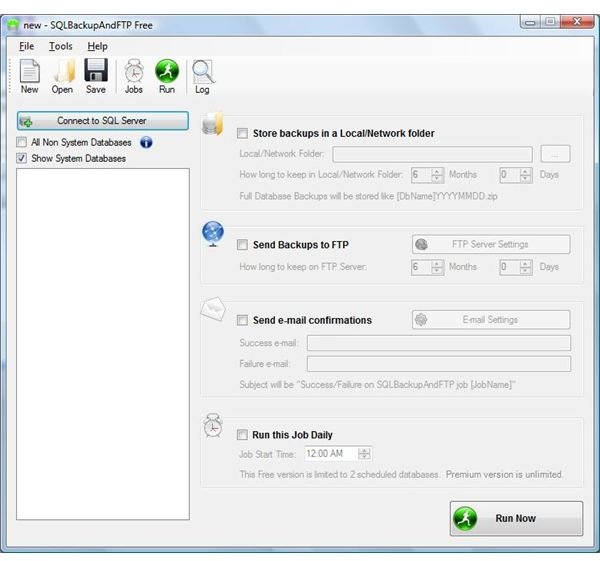Click Connect to SQL Server button
Screen dimensions: 600x561
[x=103, y=121]
